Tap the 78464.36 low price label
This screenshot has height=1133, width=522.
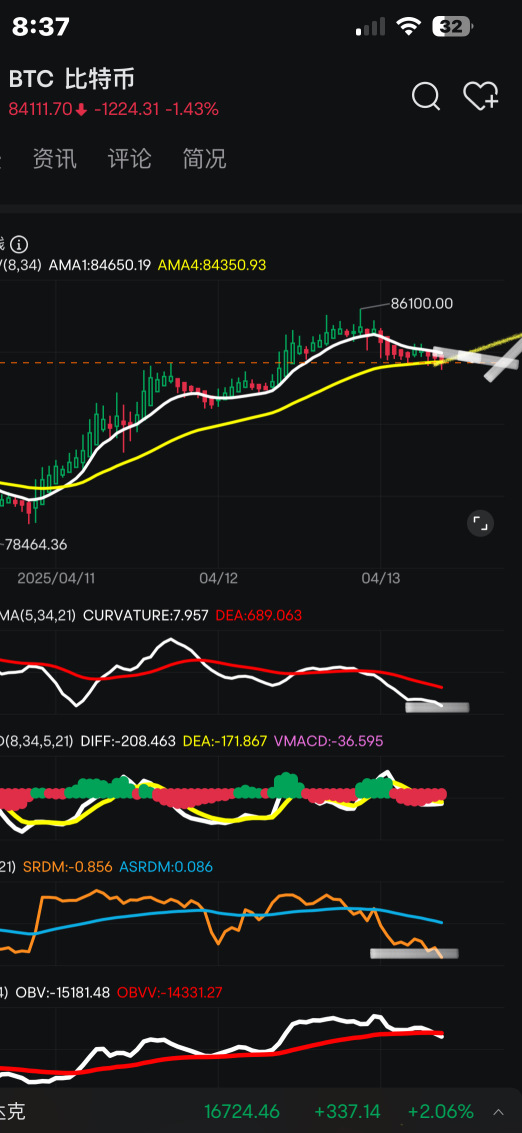pyautogui.click(x=35, y=544)
